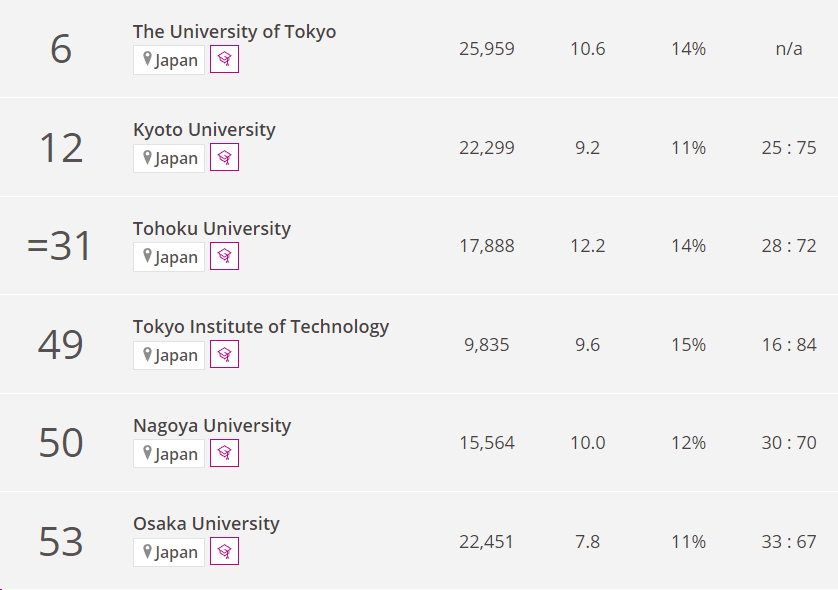The height and width of the screenshot is (590, 838).
Task: Open Tokyo Institute of Technology link
Action: 261,327
